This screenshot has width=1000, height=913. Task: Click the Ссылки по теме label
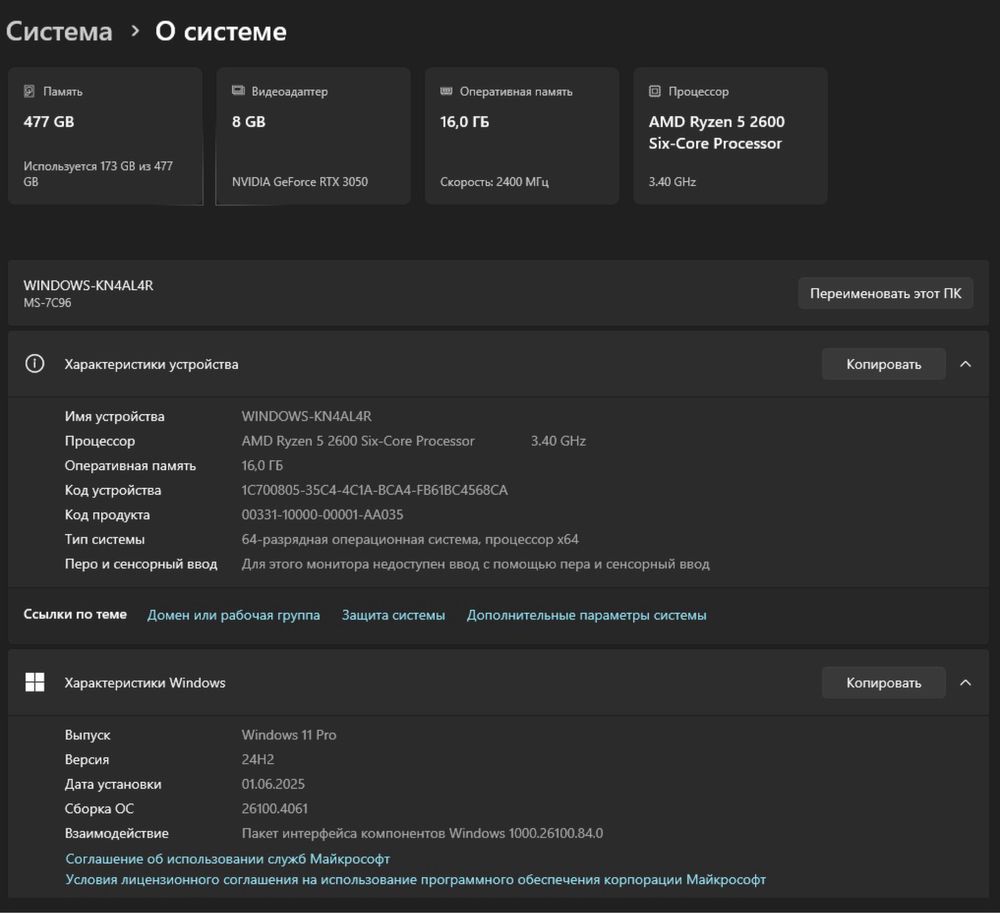coord(75,614)
